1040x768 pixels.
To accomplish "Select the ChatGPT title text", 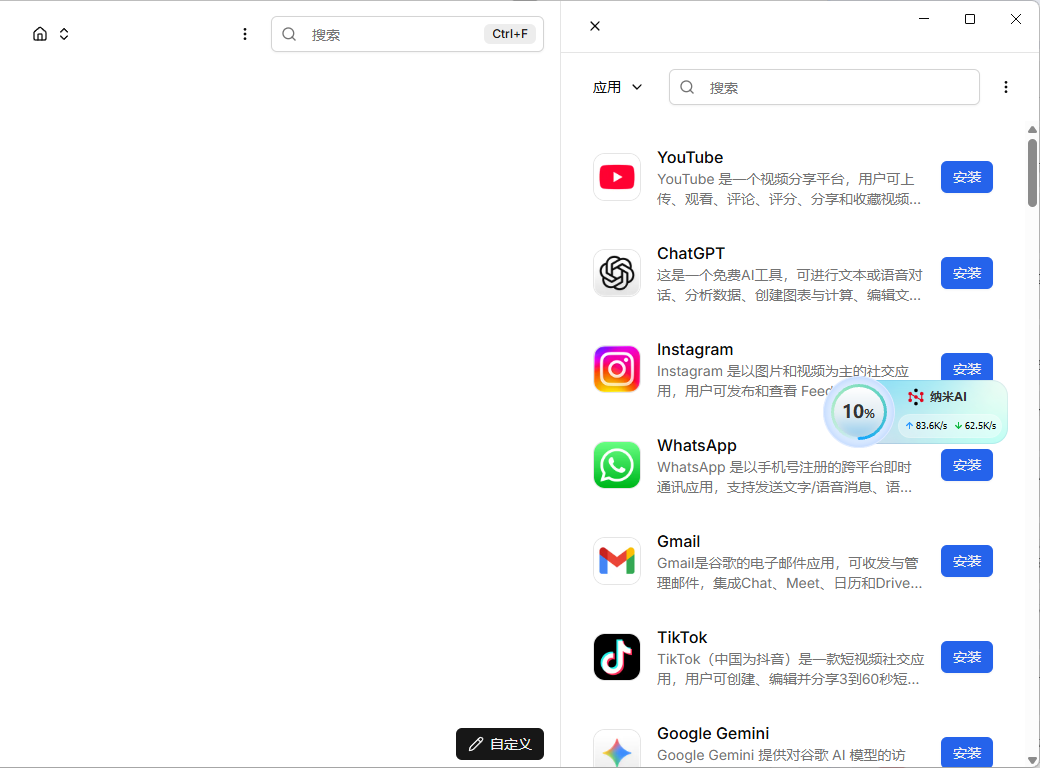I will coord(690,253).
